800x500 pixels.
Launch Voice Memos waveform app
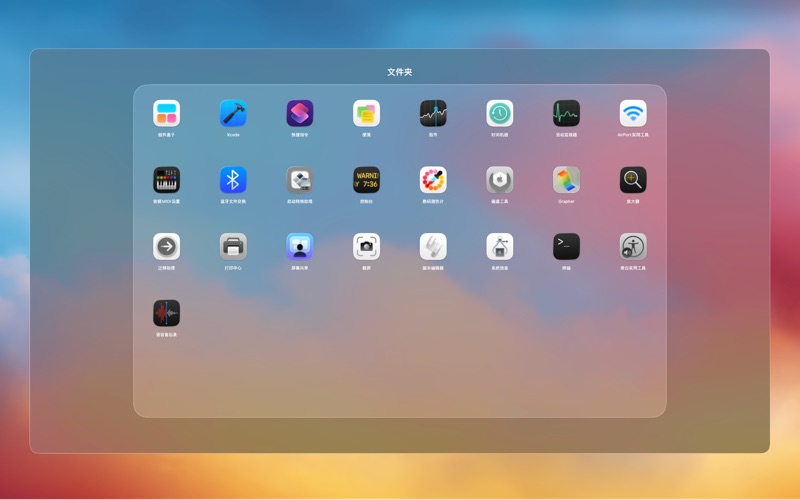166,313
